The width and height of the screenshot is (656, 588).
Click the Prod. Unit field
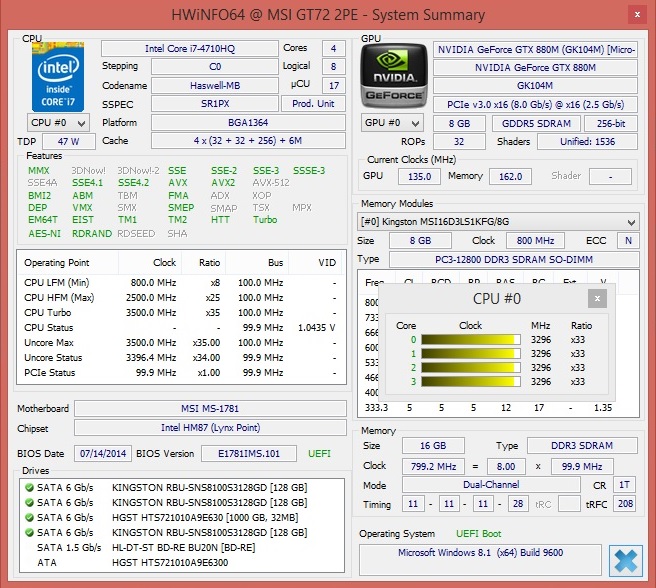pos(313,104)
